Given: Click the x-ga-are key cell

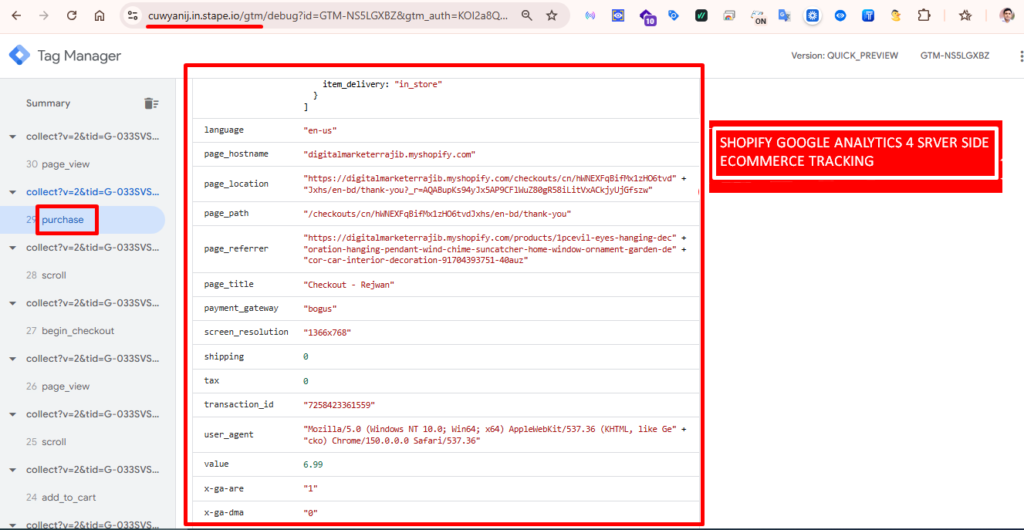Looking at the screenshot, I should pyautogui.click(x=223, y=488).
